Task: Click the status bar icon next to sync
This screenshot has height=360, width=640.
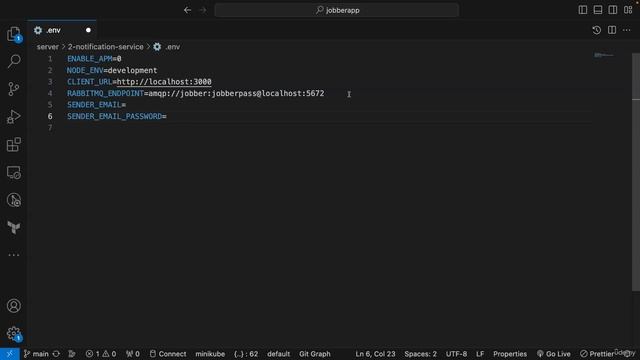Action: tap(72, 354)
